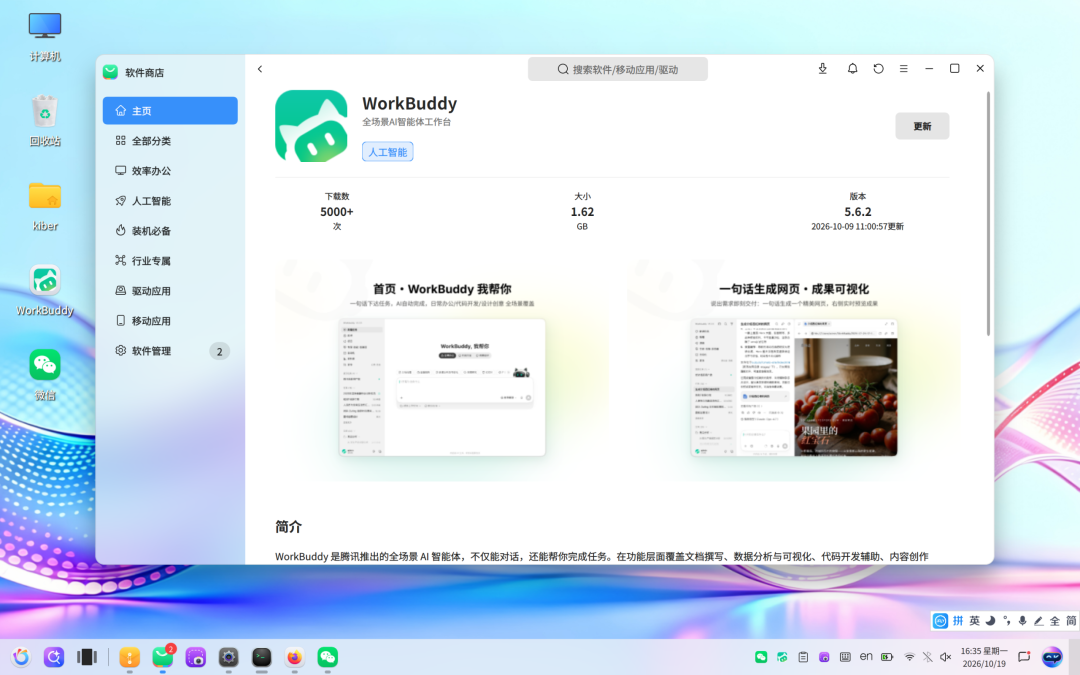Switch to the 移动应用 section
This screenshot has width=1080, height=675.
170,320
